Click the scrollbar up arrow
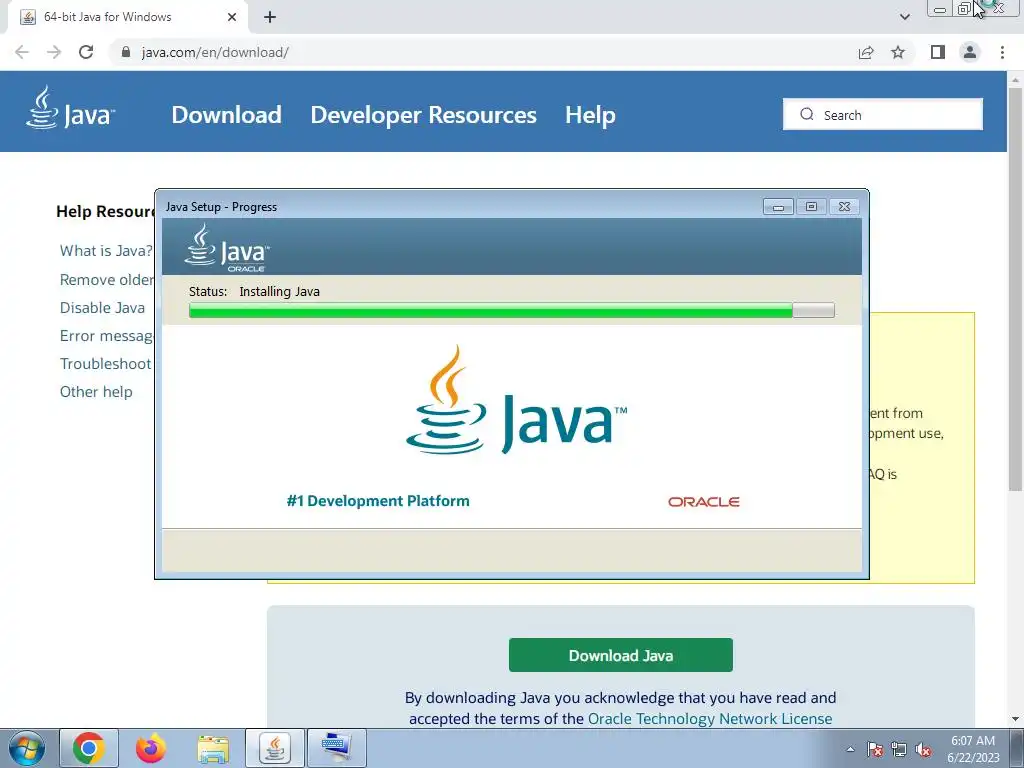This screenshot has width=1024, height=768. (1015, 79)
